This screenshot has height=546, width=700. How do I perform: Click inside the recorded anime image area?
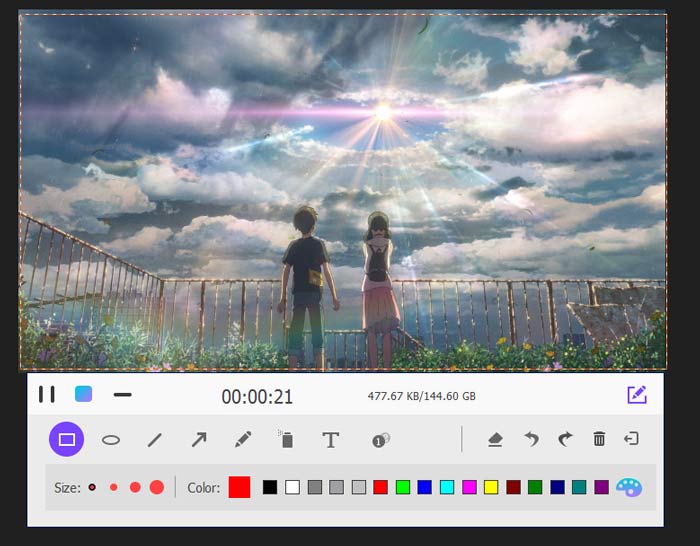(343, 192)
